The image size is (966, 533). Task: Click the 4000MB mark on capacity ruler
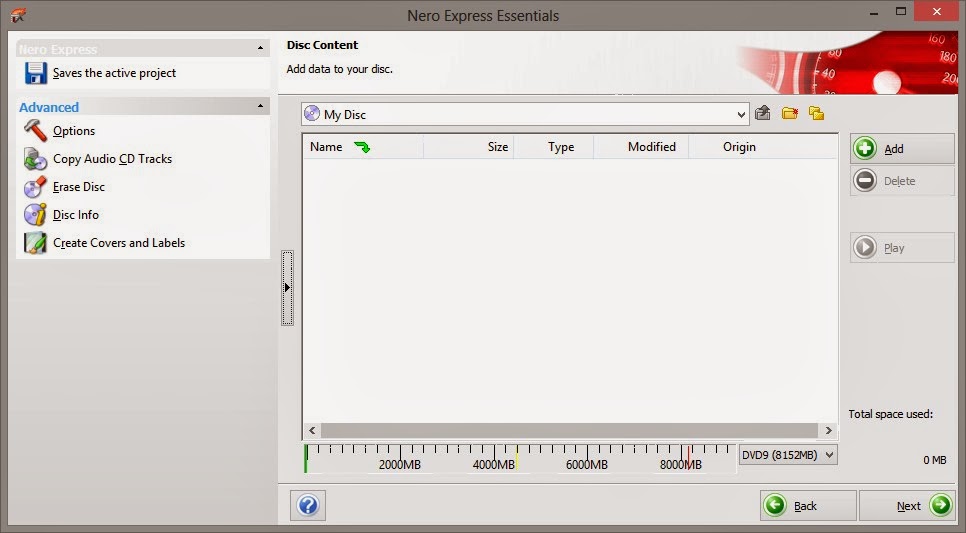coord(493,465)
